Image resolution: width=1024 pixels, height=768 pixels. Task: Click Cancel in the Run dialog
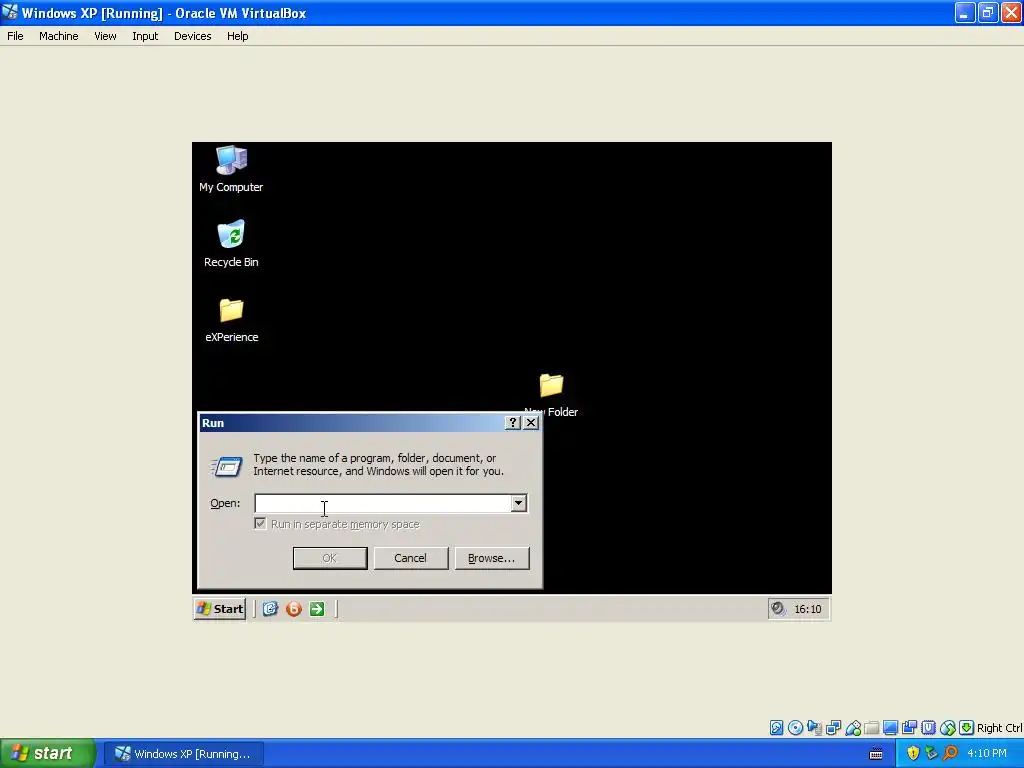[x=411, y=558]
